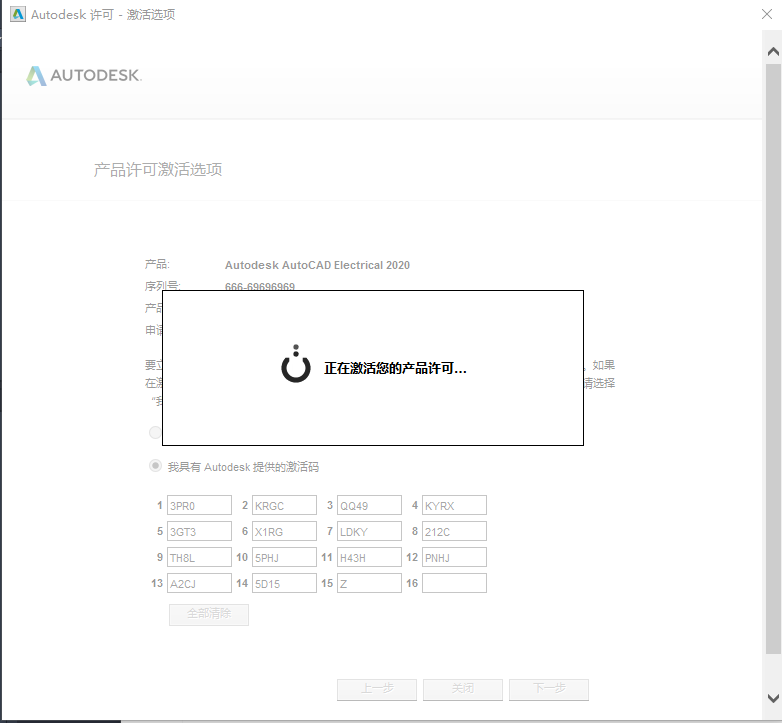Screen dimensions: 782x723
Task: Click activation code field 3 containing QQ49
Action: (x=369, y=505)
